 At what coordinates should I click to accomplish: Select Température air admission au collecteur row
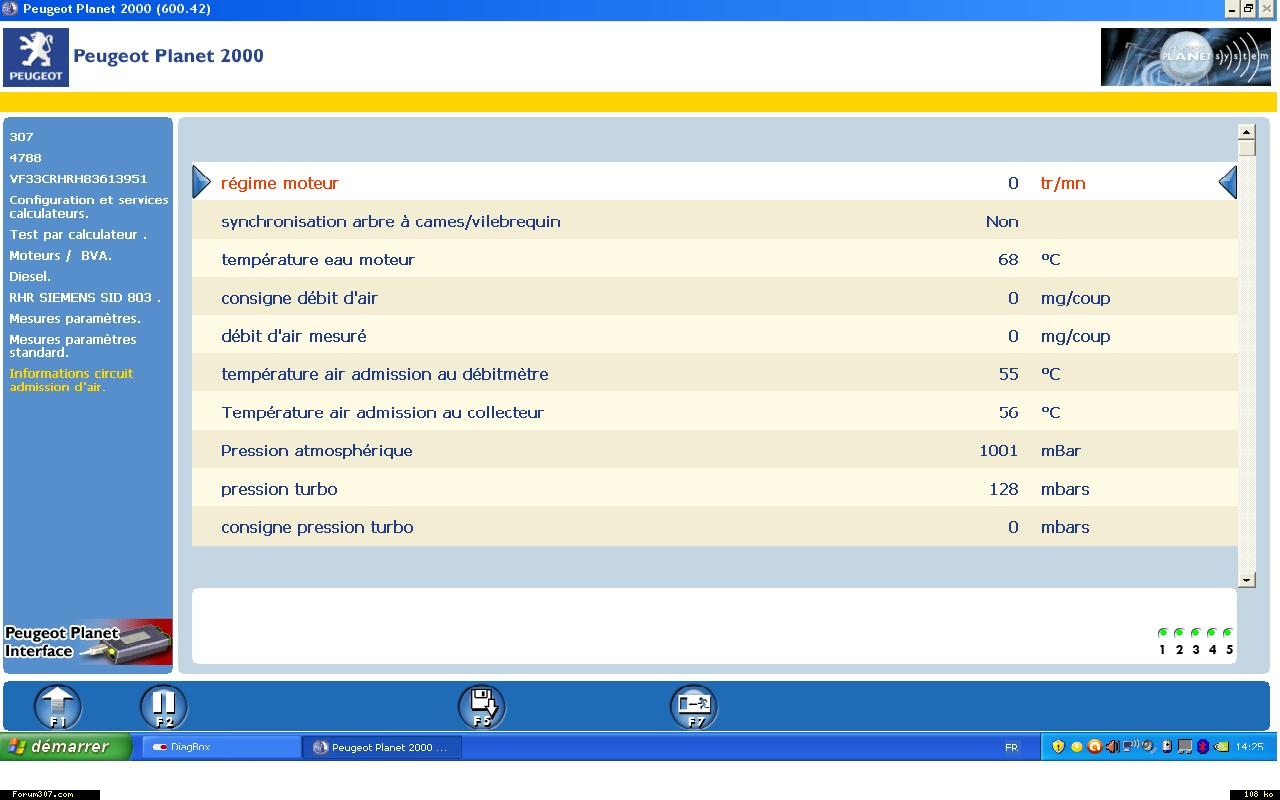[x=714, y=412]
